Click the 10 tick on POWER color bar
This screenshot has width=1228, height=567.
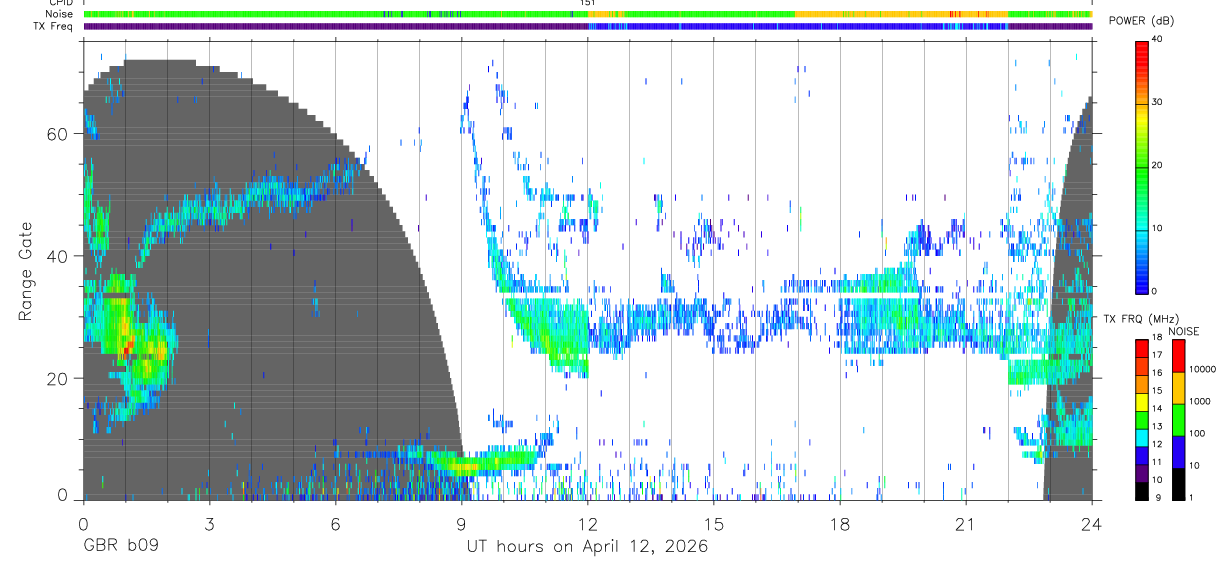tap(1157, 229)
